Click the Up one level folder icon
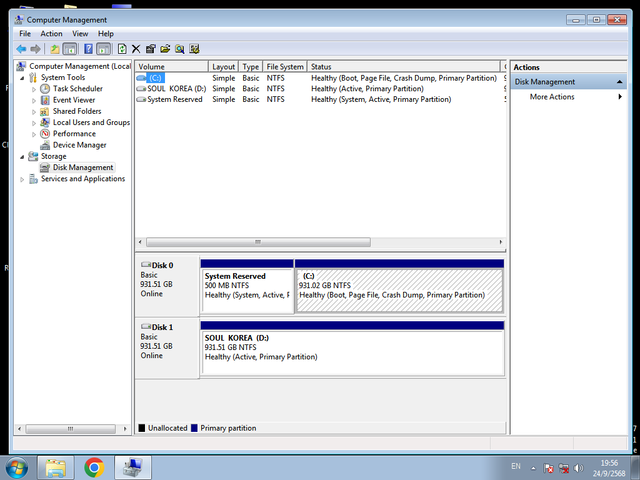640x480 pixels. tap(55, 49)
